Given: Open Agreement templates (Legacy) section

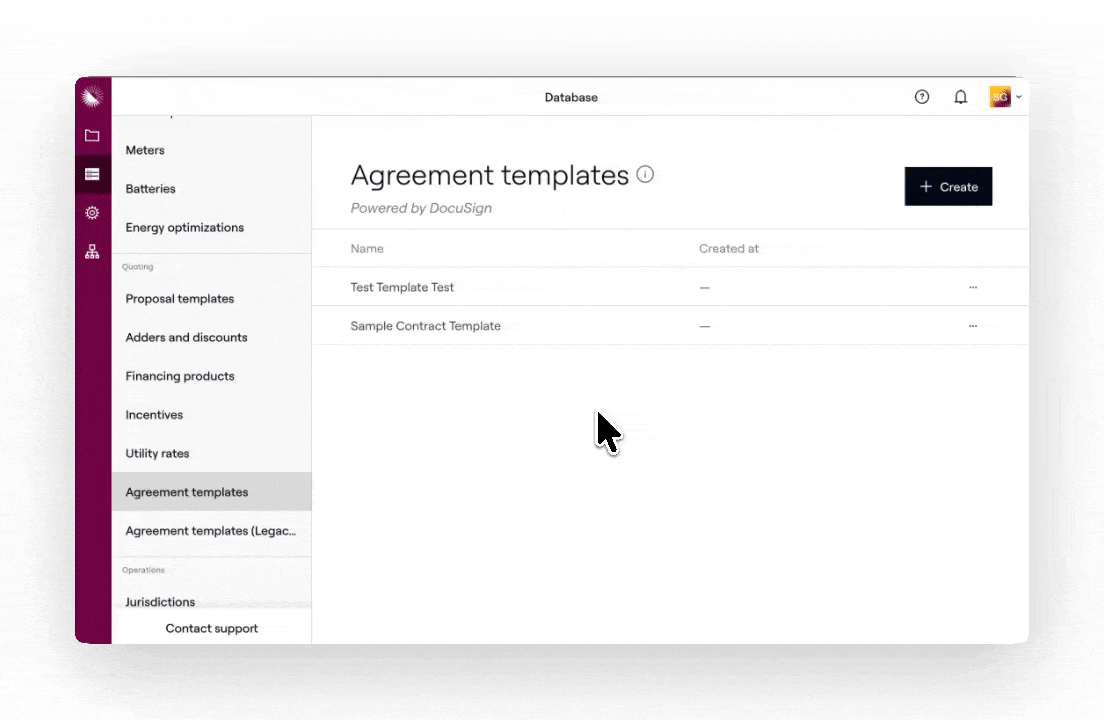Looking at the screenshot, I should [x=211, y=531].
